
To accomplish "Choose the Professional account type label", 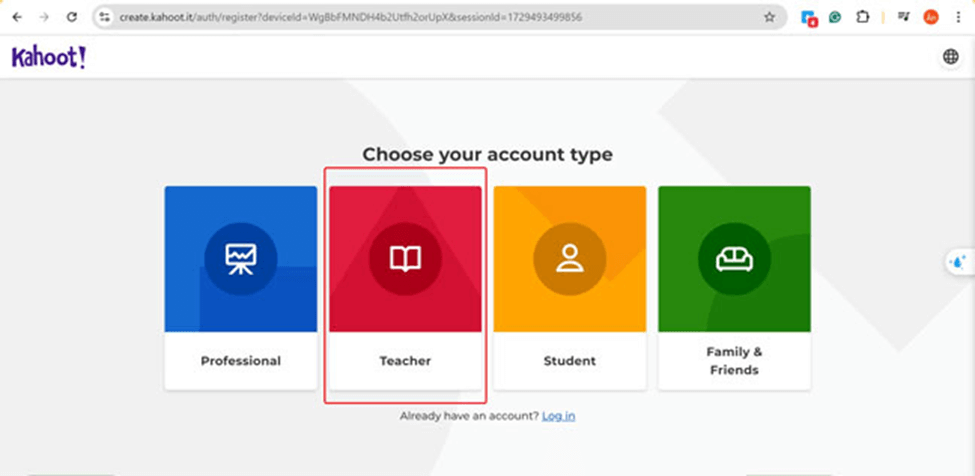I will tap(241, 361).
